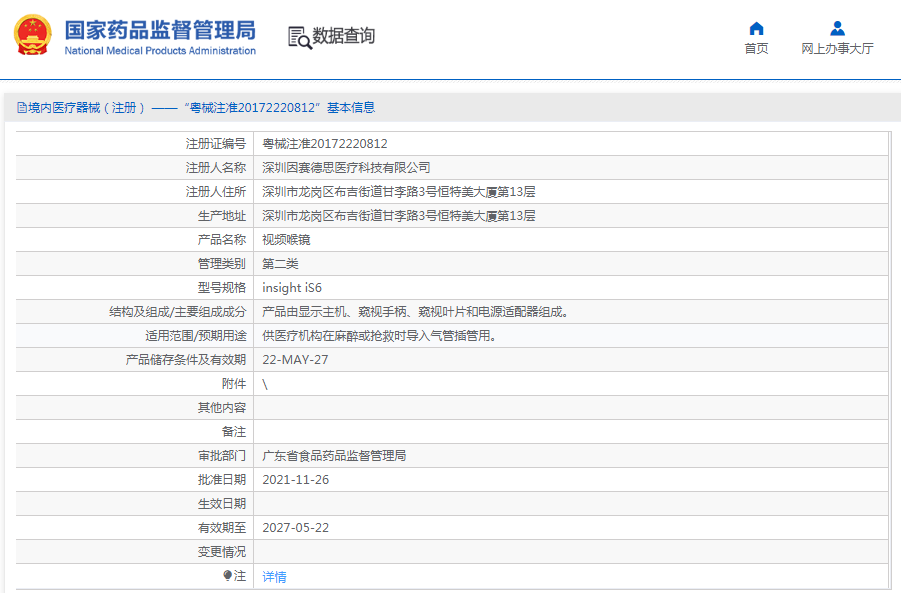Click the 审批部门 value 广东省食品药品监督管理局

(x=336, y=455)
